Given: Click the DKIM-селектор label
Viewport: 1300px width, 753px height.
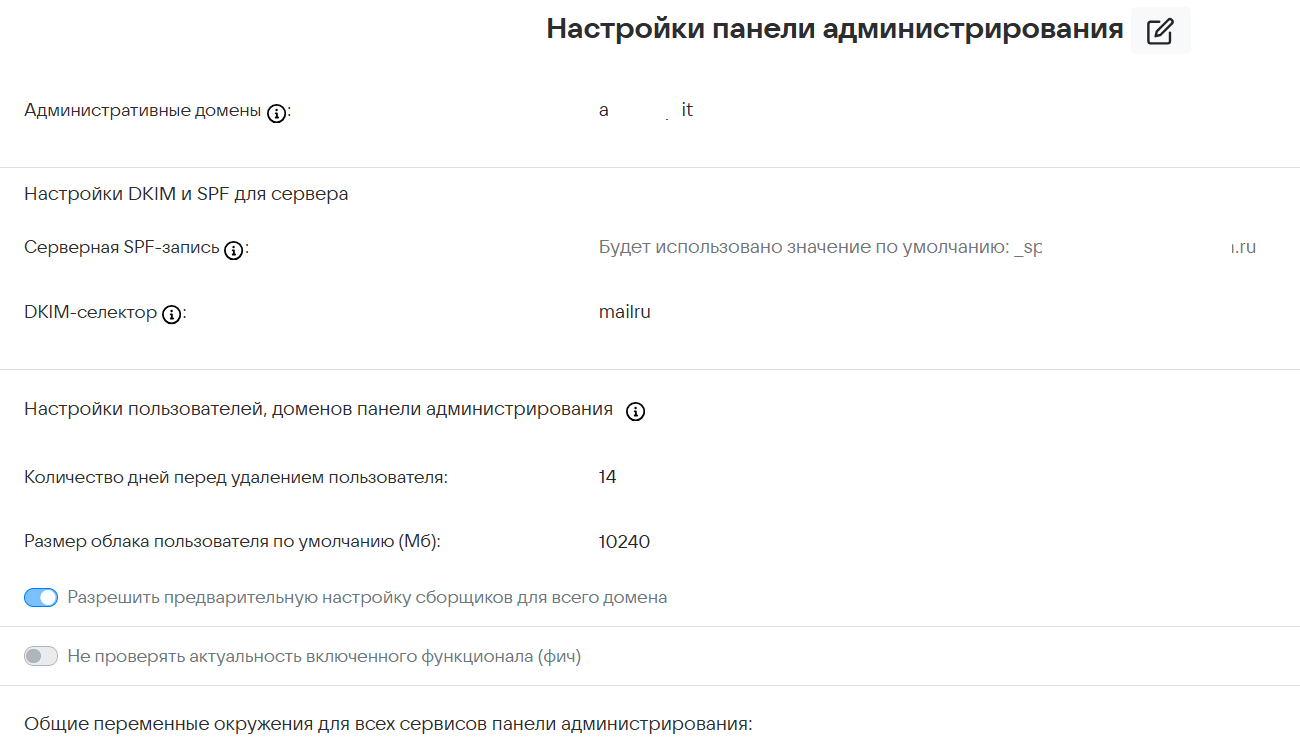Looking at the screenshot, I should [x=90, y=312].
